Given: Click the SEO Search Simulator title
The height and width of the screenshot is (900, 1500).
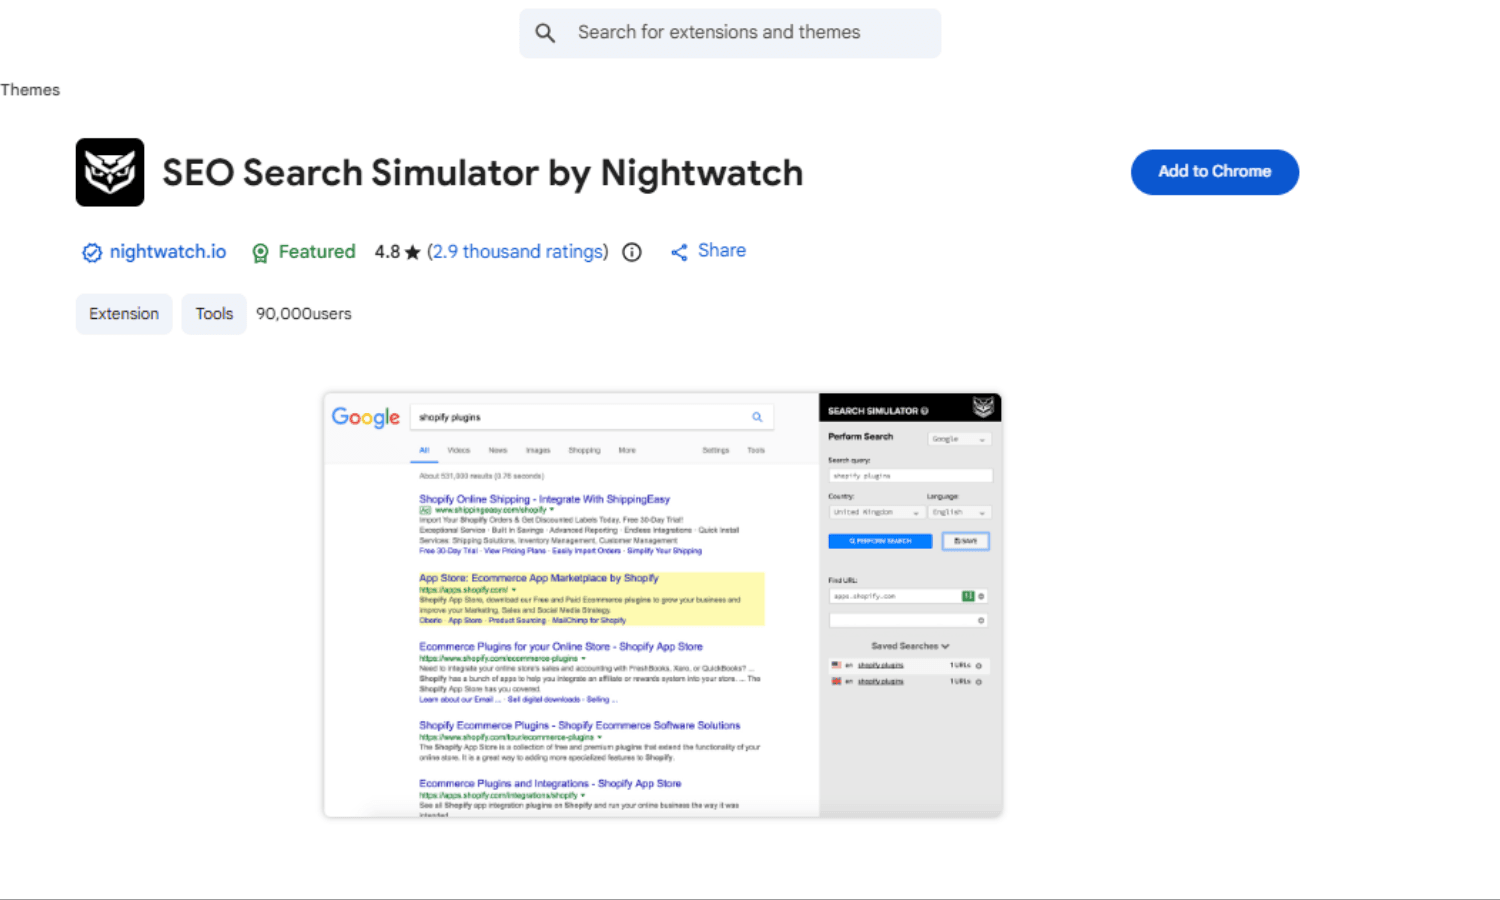Looking at the screenshot, I should pos(483,173).
